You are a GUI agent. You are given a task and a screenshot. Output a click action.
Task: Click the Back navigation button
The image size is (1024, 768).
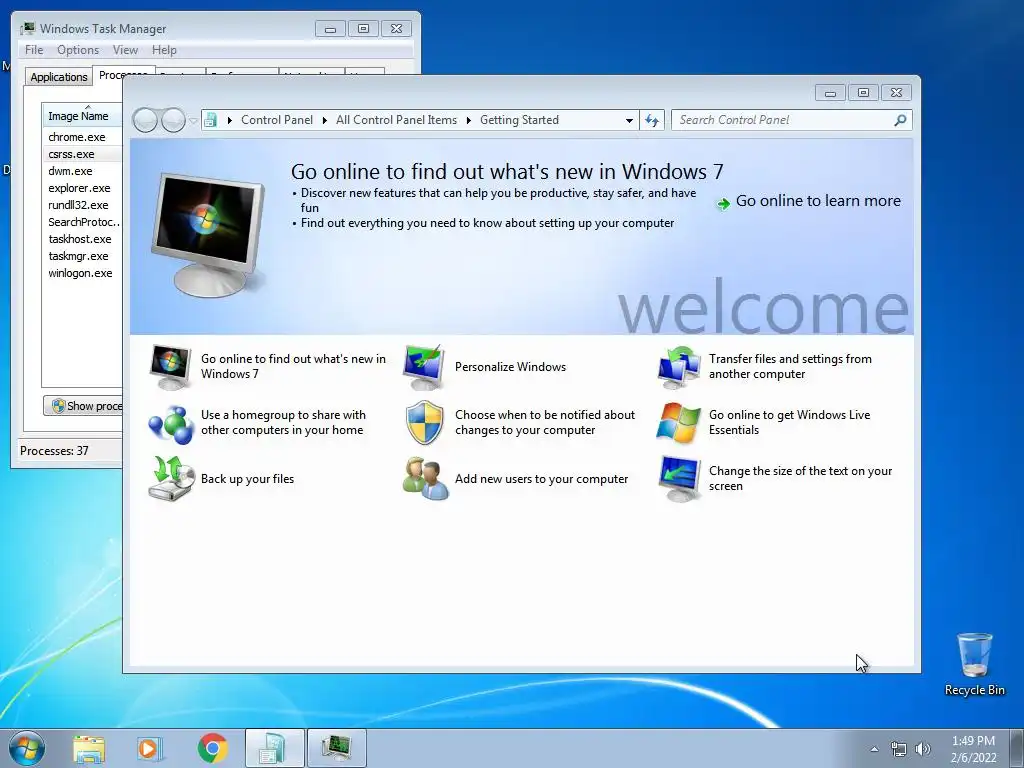(145, 120)
